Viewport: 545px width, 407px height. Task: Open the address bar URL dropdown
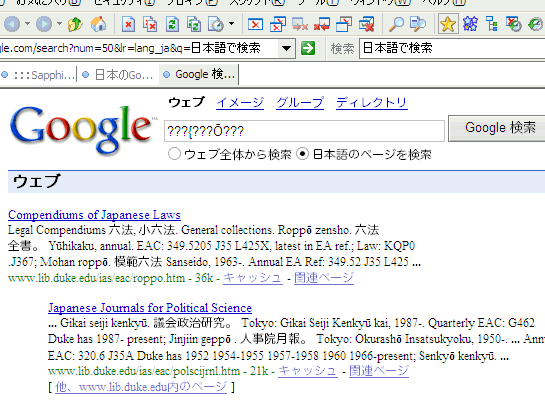click(286, 48)
